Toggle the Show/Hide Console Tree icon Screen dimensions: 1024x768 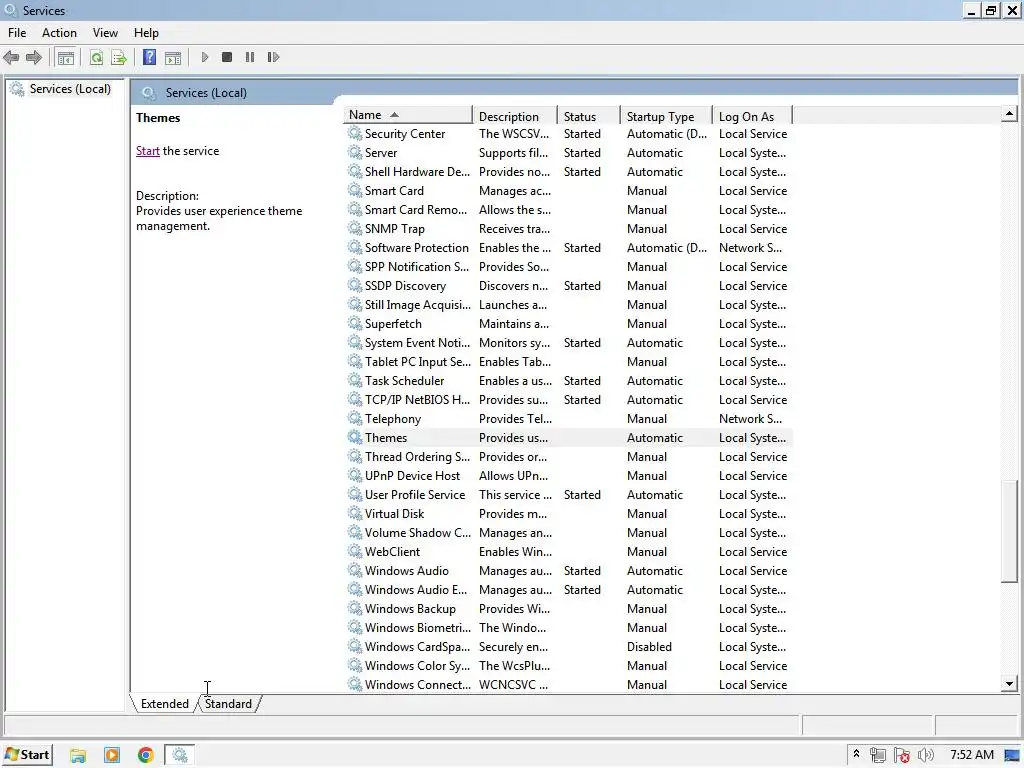click(65, 57)
